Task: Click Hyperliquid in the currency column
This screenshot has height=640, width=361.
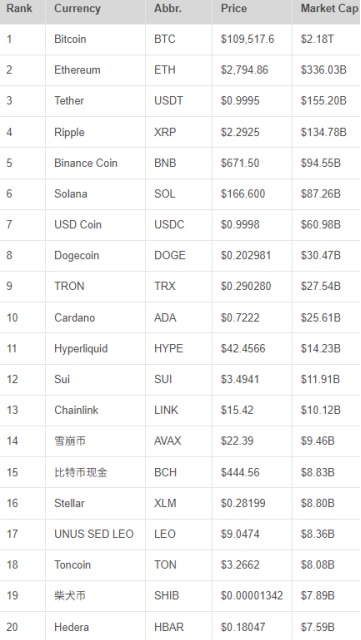Action: 81,349
